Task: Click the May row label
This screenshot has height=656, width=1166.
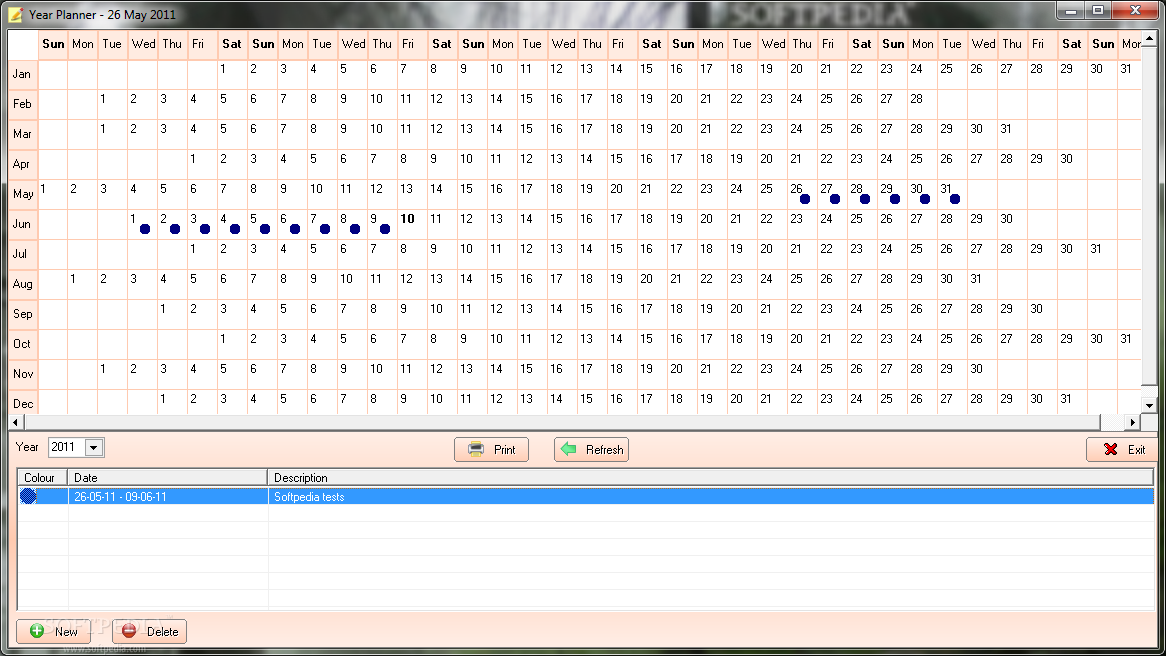Action: pyautogui.click(x=23, y=193)
